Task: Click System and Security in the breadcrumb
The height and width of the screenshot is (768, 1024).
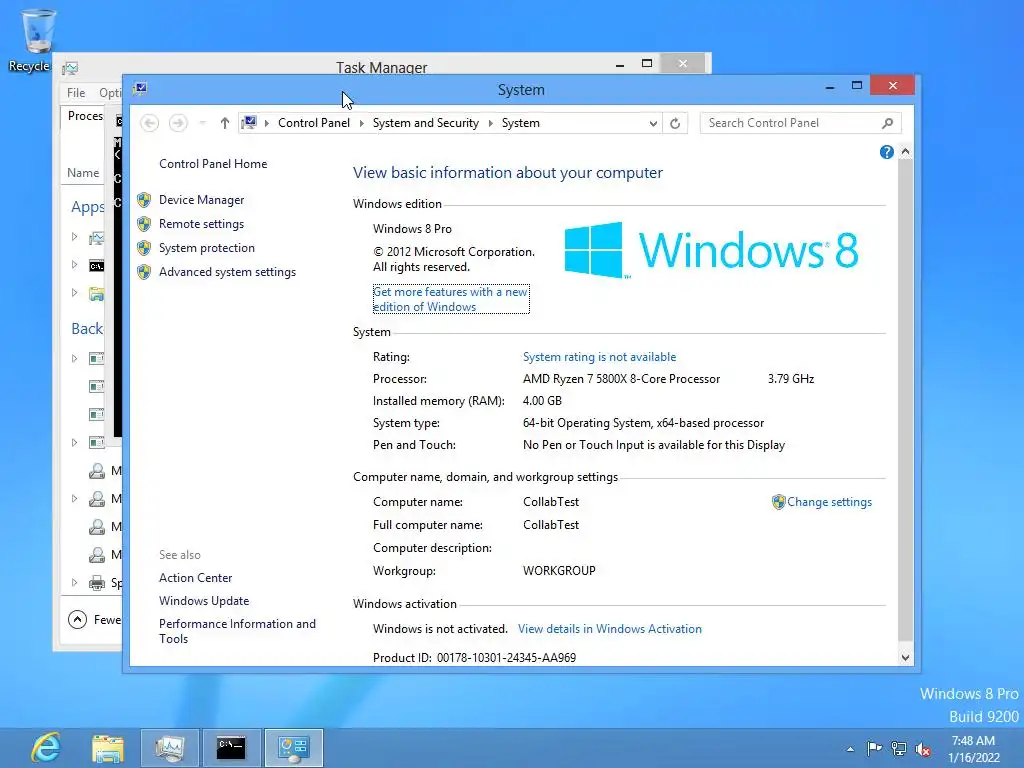Action: [425, 123]
